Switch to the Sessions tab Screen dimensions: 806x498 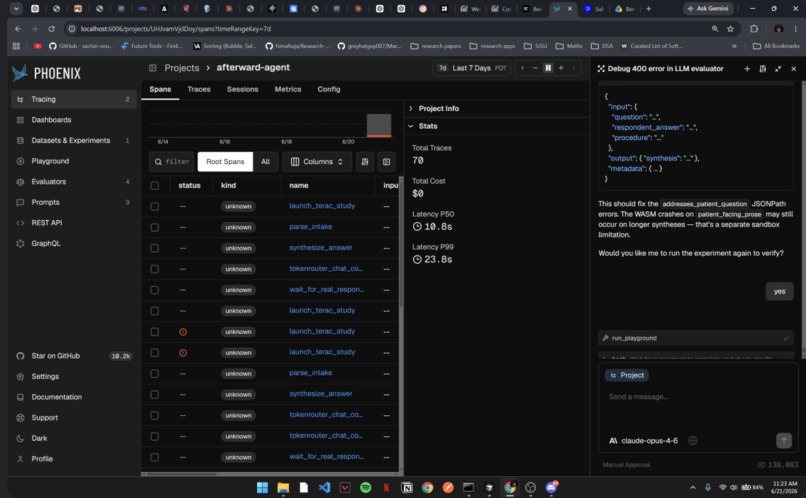point(243,89)
